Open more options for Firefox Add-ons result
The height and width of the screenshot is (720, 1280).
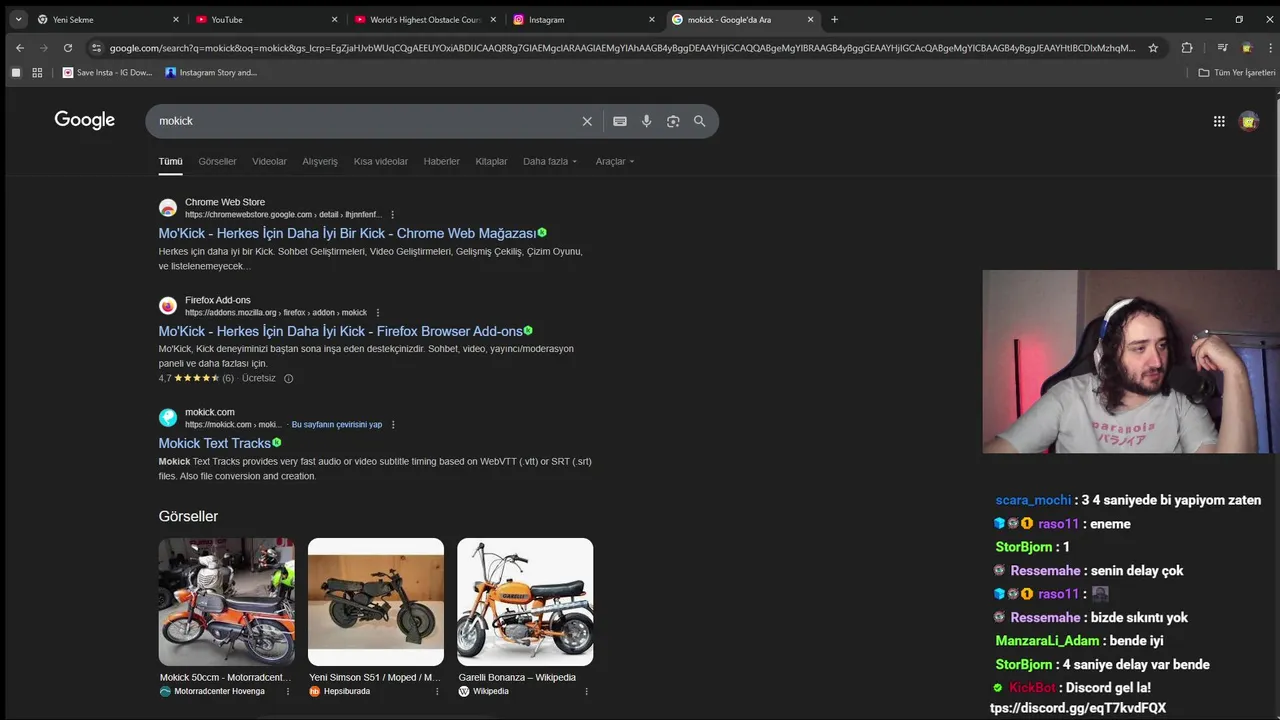coord(377,312)
